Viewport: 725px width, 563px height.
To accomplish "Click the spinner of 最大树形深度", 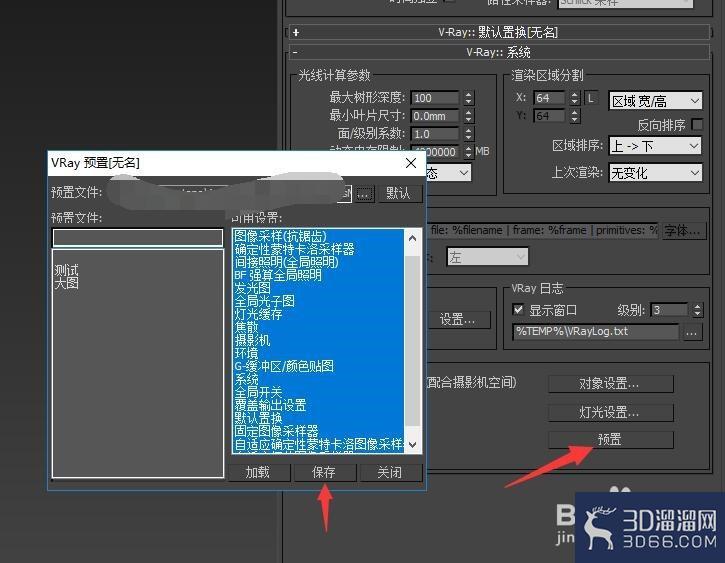I will [469, 98].
